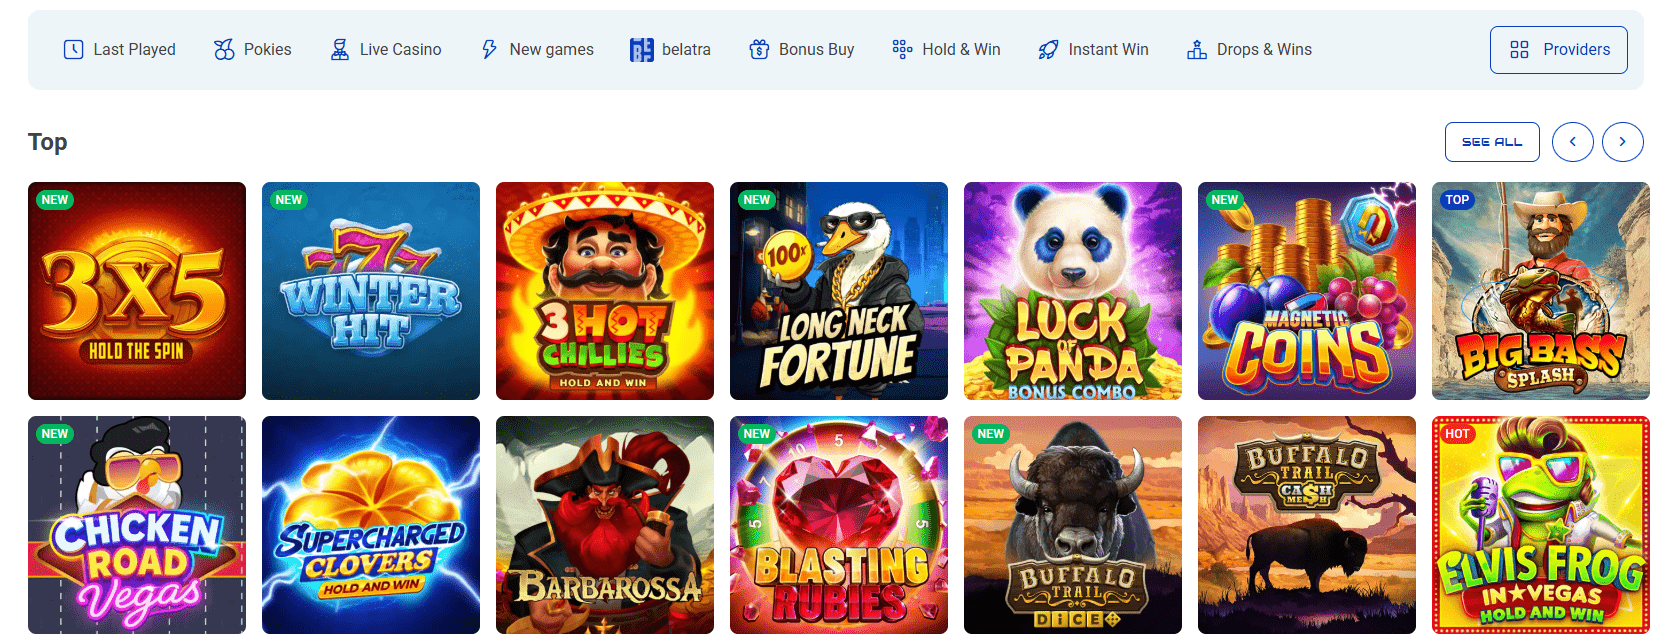This screenshot has width=1673, height=640.
Task: Select the Drops & Wins category
Action: click(x=1249, y=50)
